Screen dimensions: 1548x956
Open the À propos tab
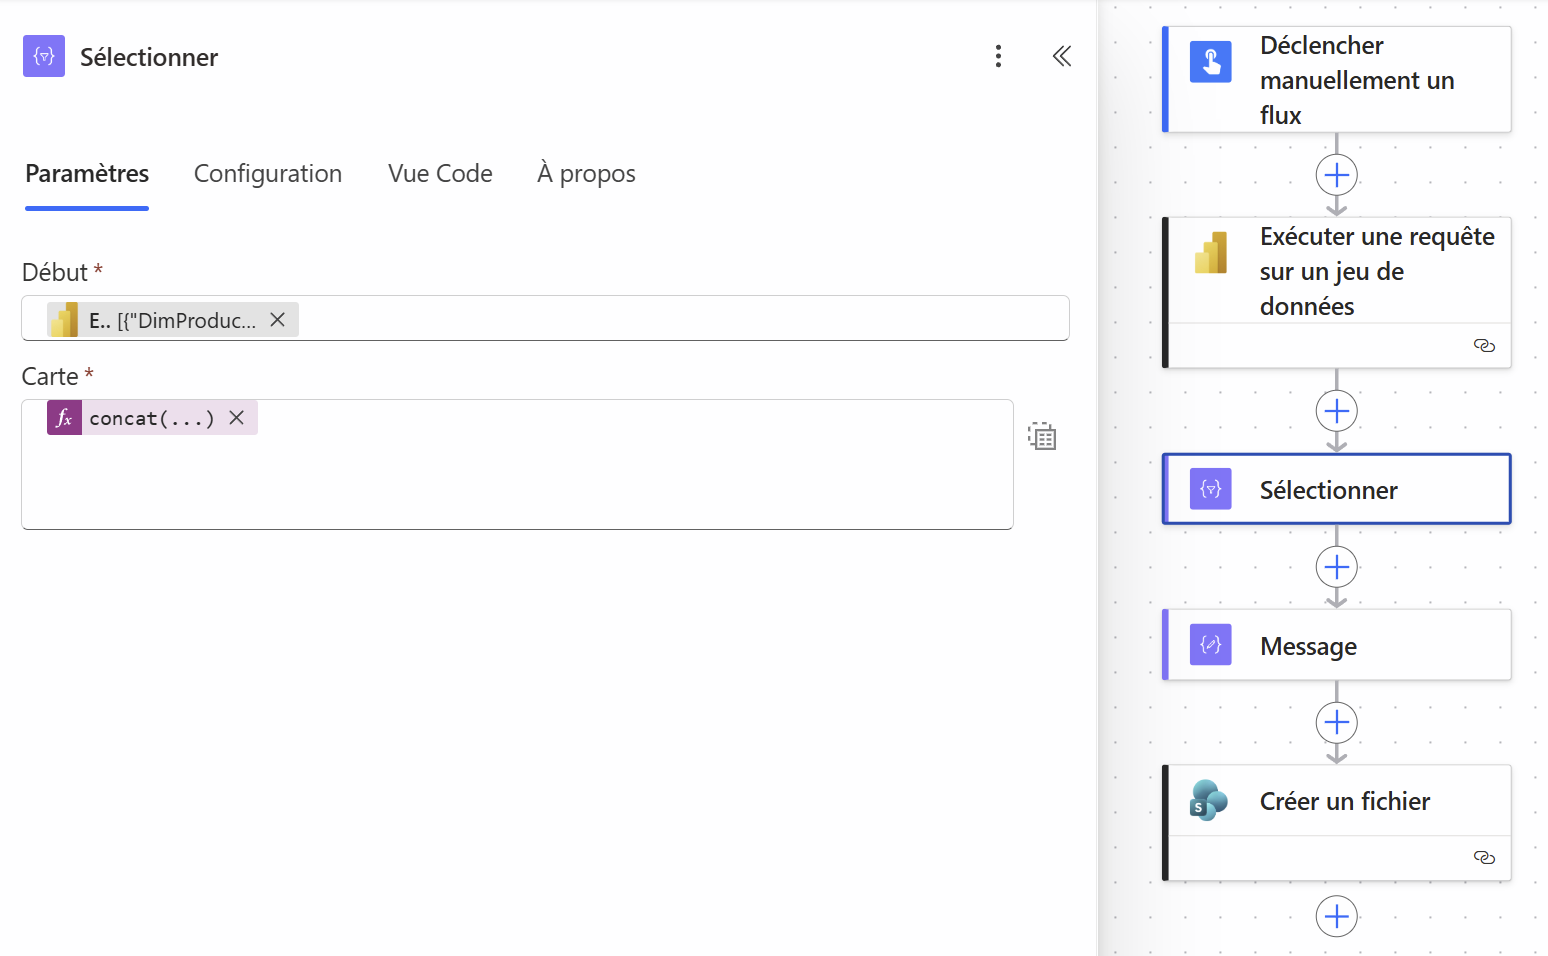click(586, 174)
